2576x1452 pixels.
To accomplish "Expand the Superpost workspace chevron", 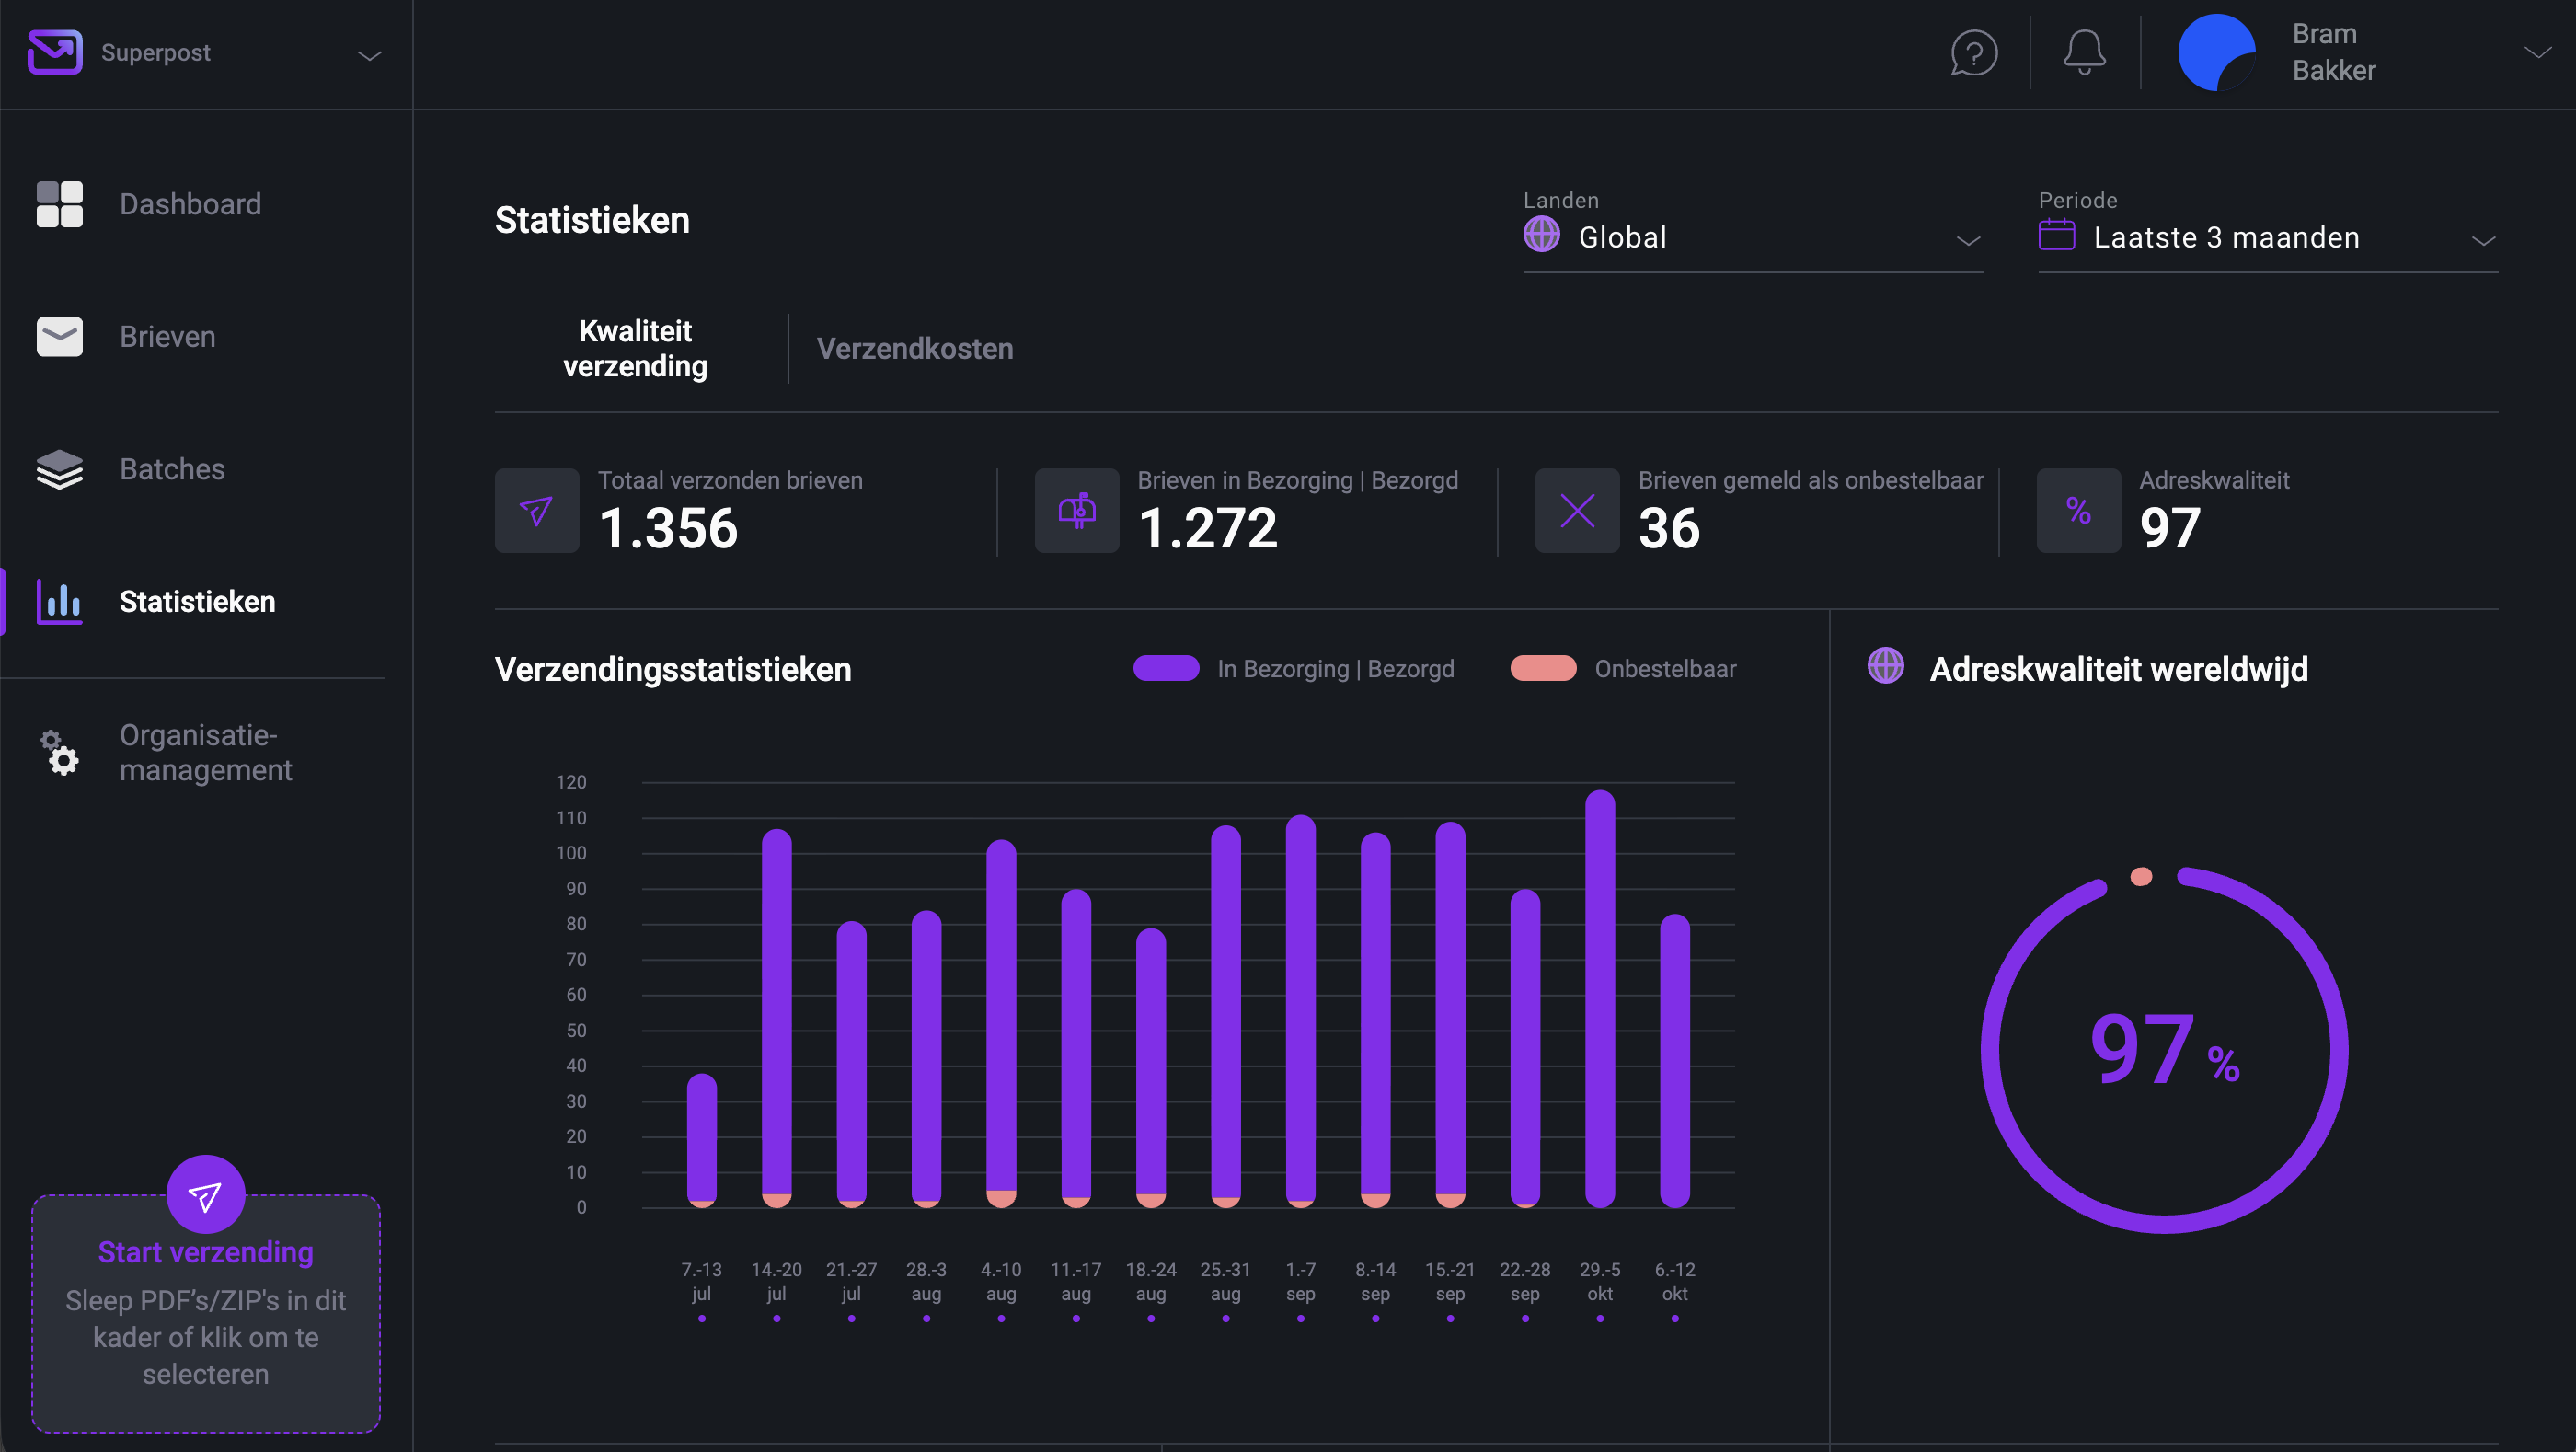I will 368,55.
